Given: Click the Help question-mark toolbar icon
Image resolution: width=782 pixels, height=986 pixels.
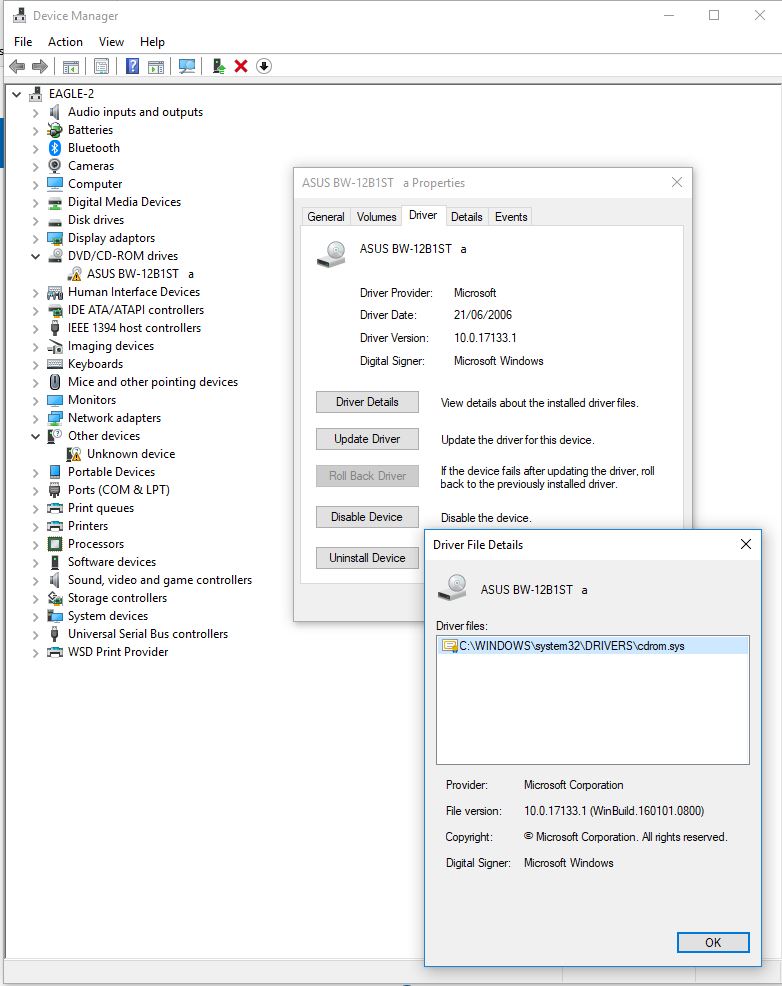Looking at the screenshot, I should [x=133, y=66].
